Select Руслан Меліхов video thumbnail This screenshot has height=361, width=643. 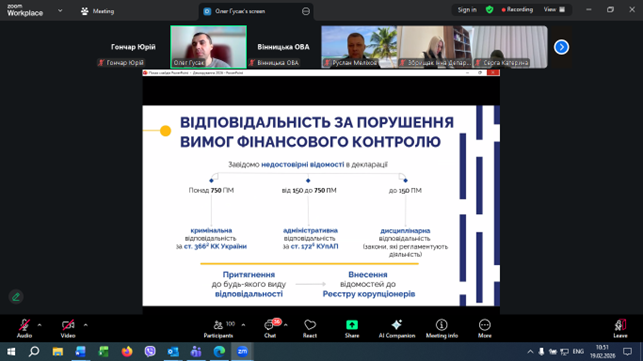coord(359,47)
